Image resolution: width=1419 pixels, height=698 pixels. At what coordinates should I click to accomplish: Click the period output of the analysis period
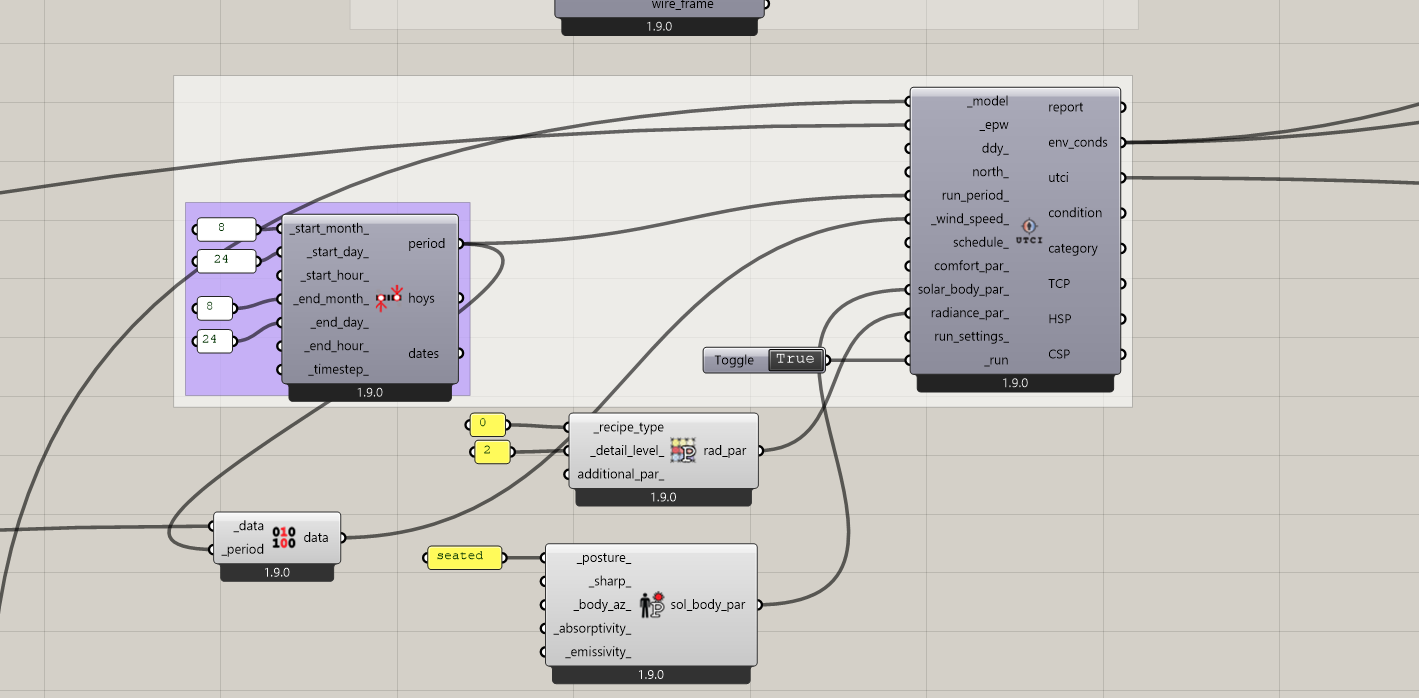coord(428,244)
